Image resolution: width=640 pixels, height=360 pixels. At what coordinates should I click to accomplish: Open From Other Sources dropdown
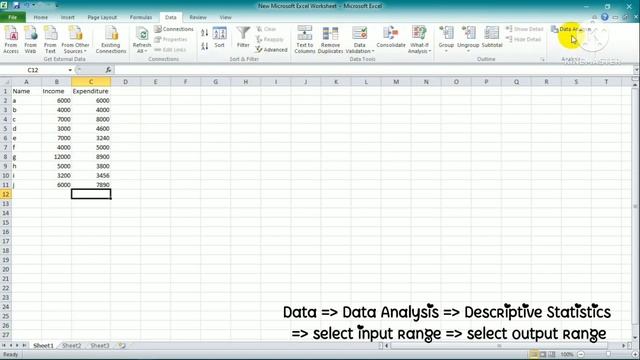(76, 39)
